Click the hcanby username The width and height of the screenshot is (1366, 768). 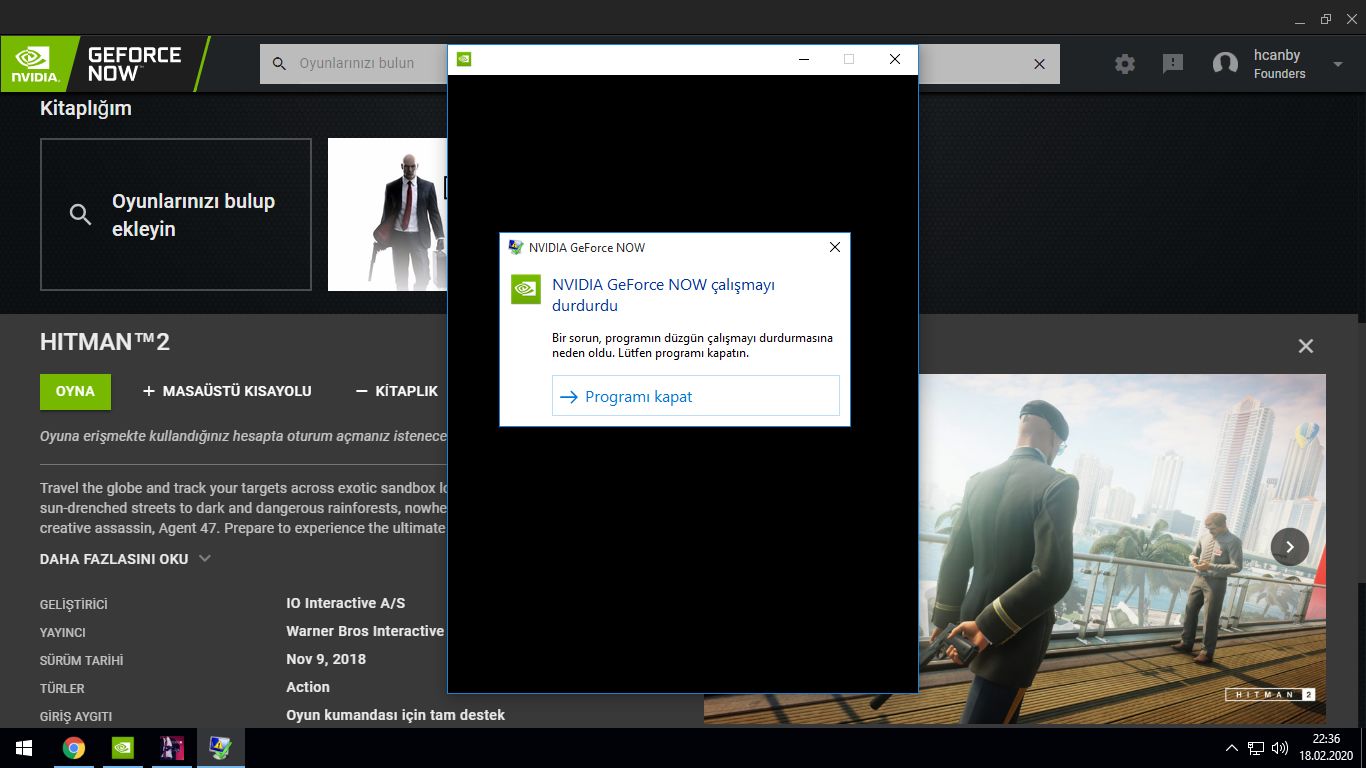coord(1277,55)
